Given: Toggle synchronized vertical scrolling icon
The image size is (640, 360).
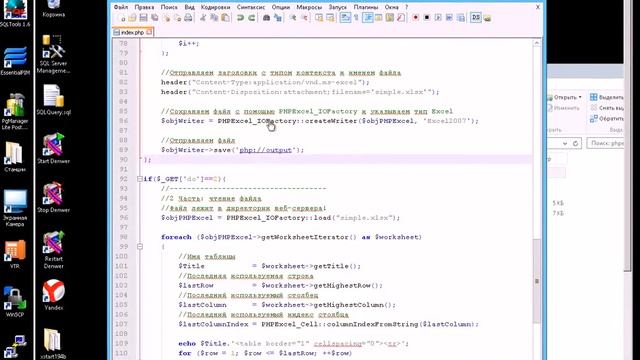Looking at the screenshot, I should pos(319,18).
